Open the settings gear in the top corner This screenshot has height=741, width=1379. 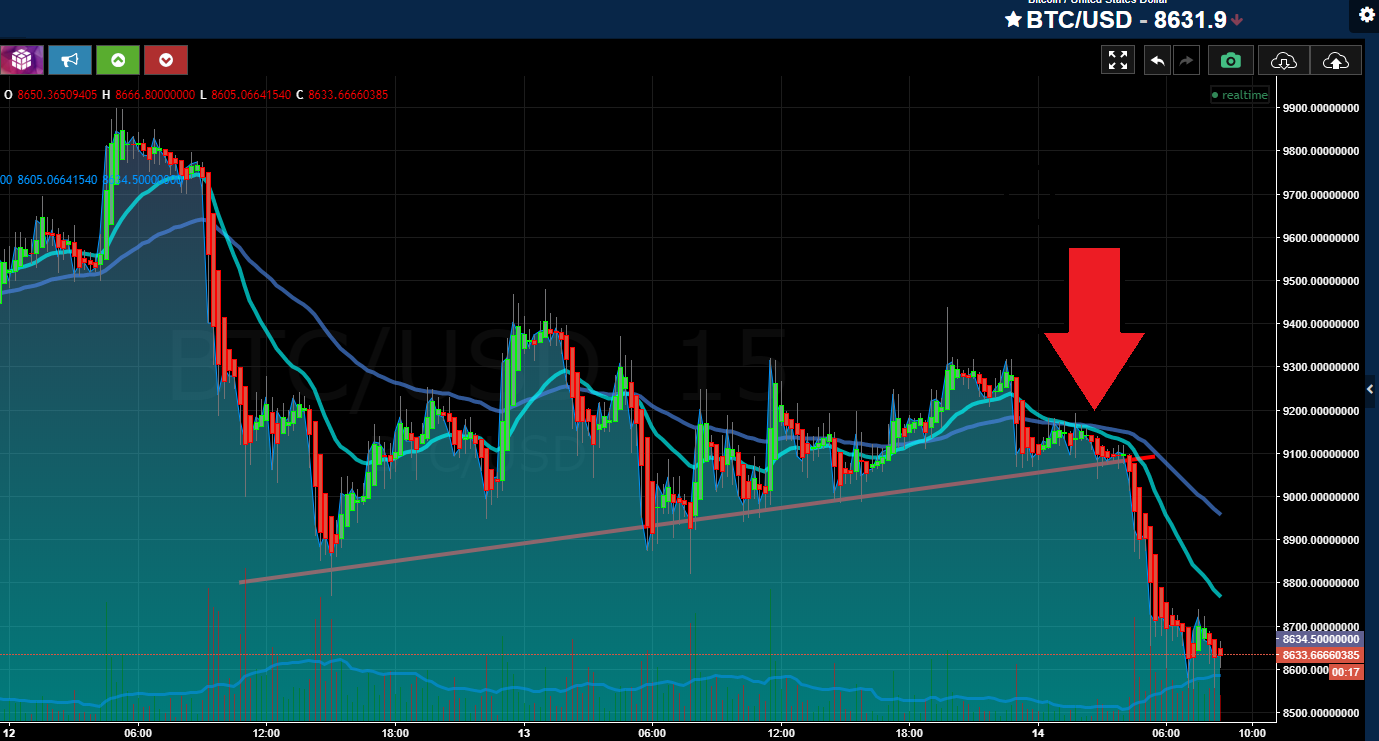tap(1367, 13)
